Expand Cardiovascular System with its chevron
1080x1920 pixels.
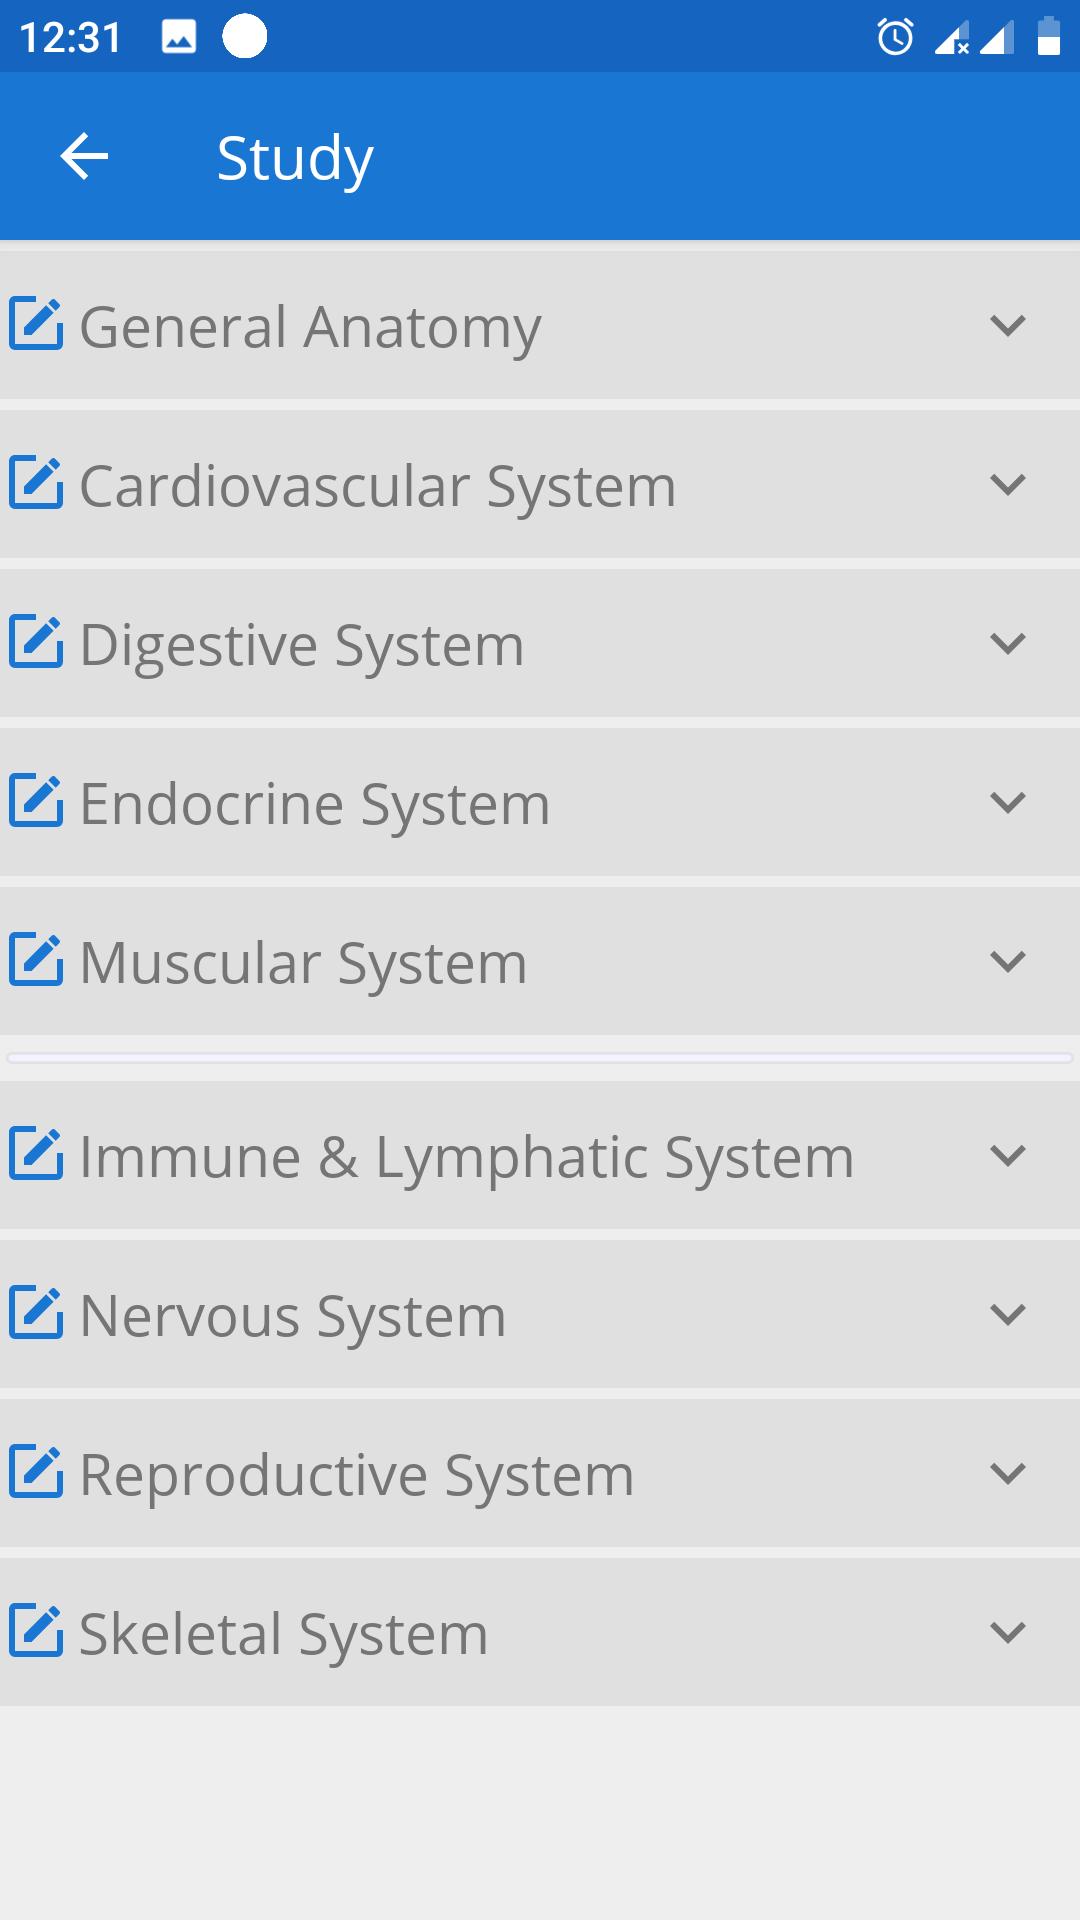pos(1007,484)
